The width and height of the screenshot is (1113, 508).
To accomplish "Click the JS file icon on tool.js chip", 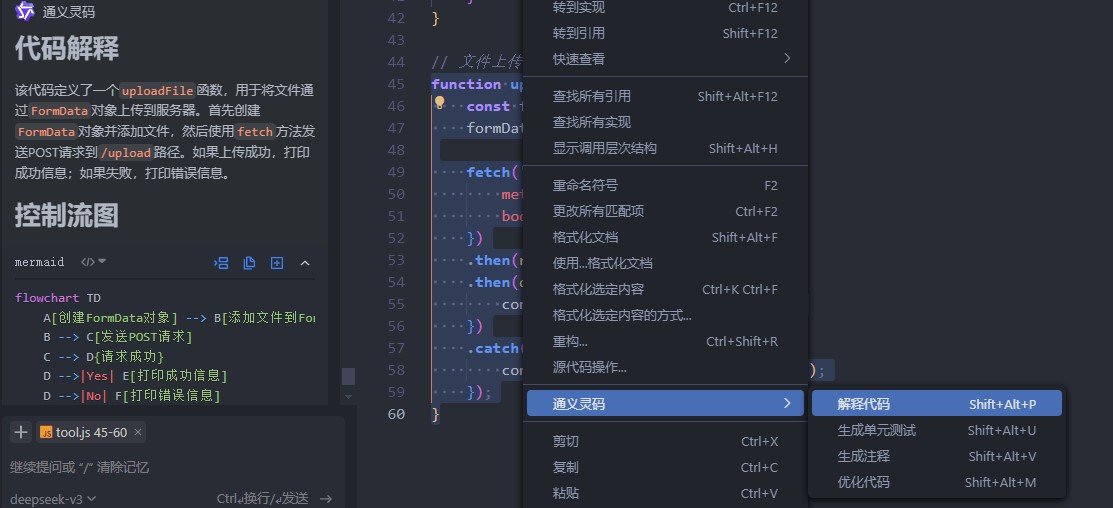I will (x=46, y=432).
